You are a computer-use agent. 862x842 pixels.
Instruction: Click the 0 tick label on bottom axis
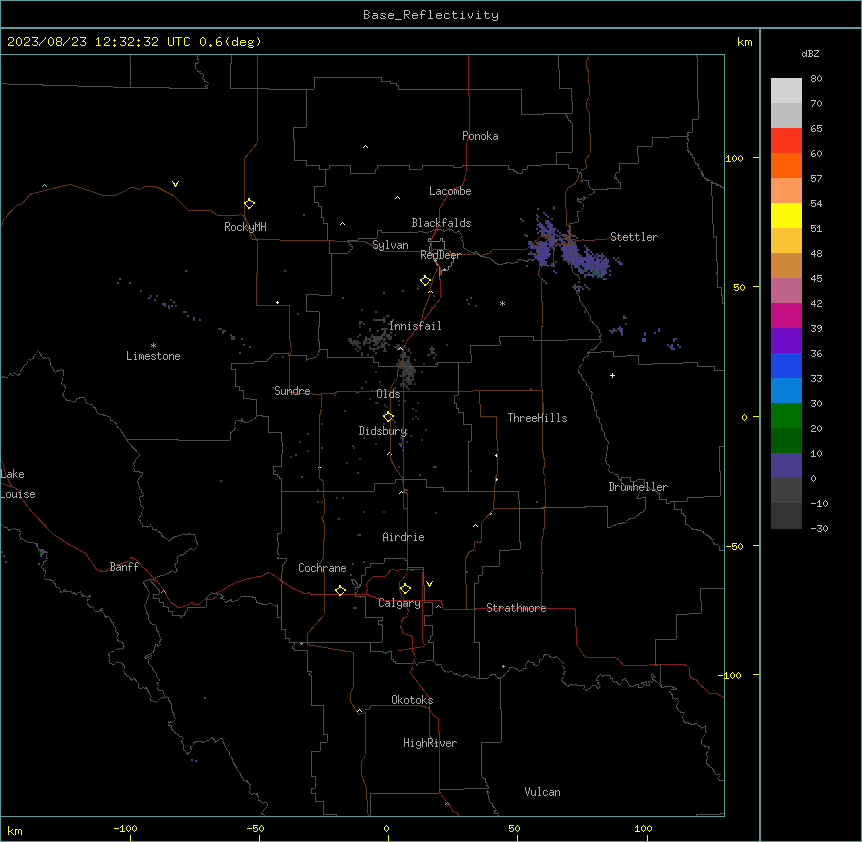[x=386, y=828]
